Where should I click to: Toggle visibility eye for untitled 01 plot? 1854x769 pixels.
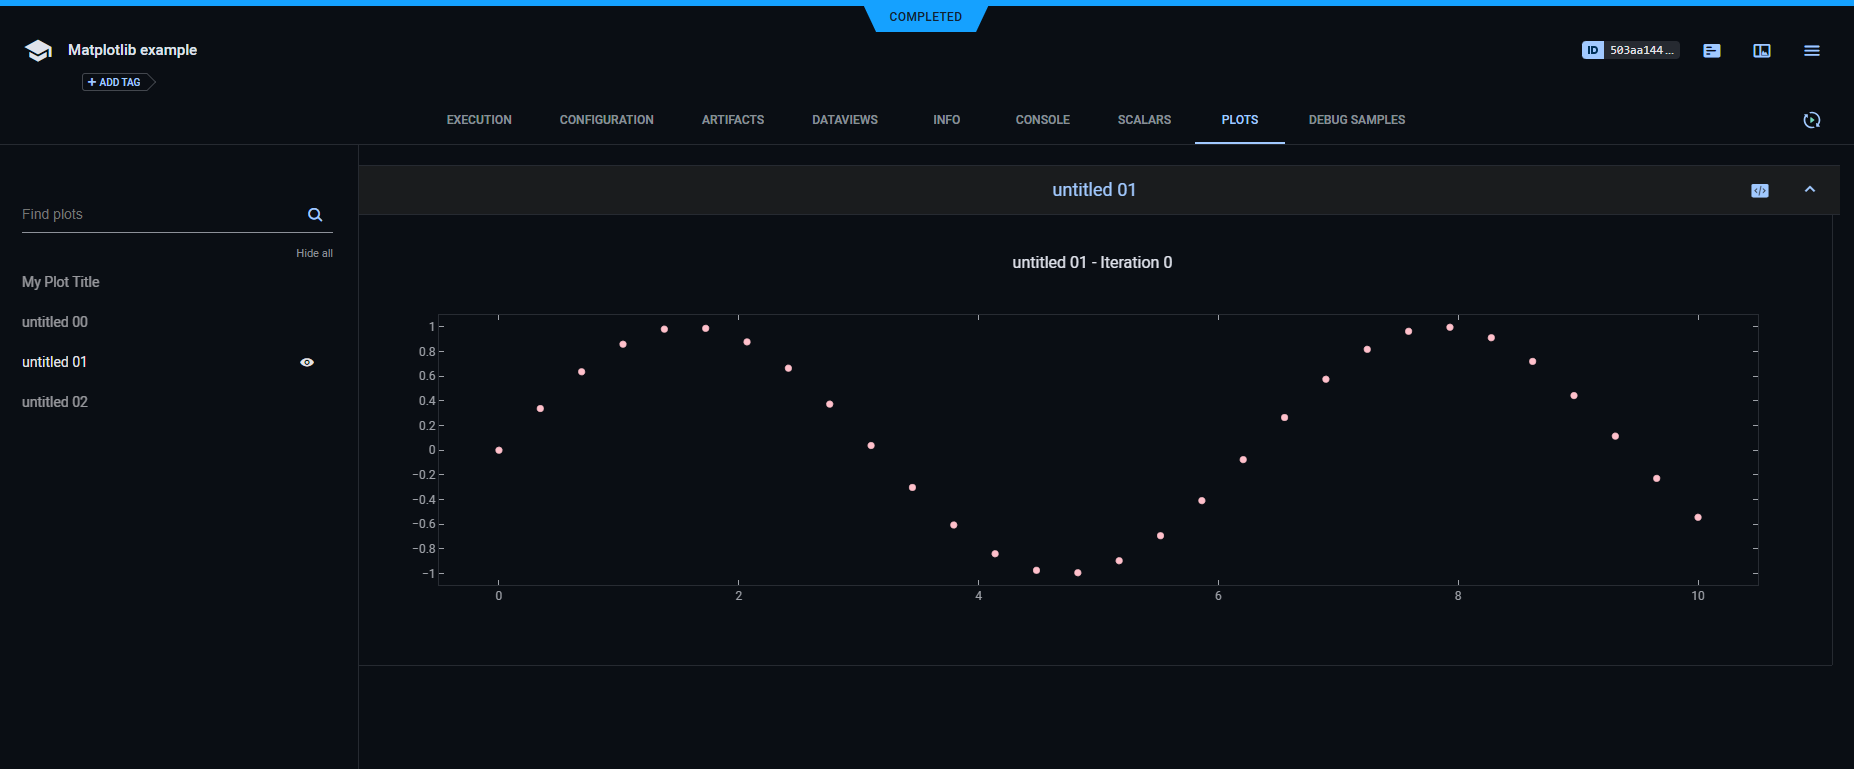tap(307, 363)
